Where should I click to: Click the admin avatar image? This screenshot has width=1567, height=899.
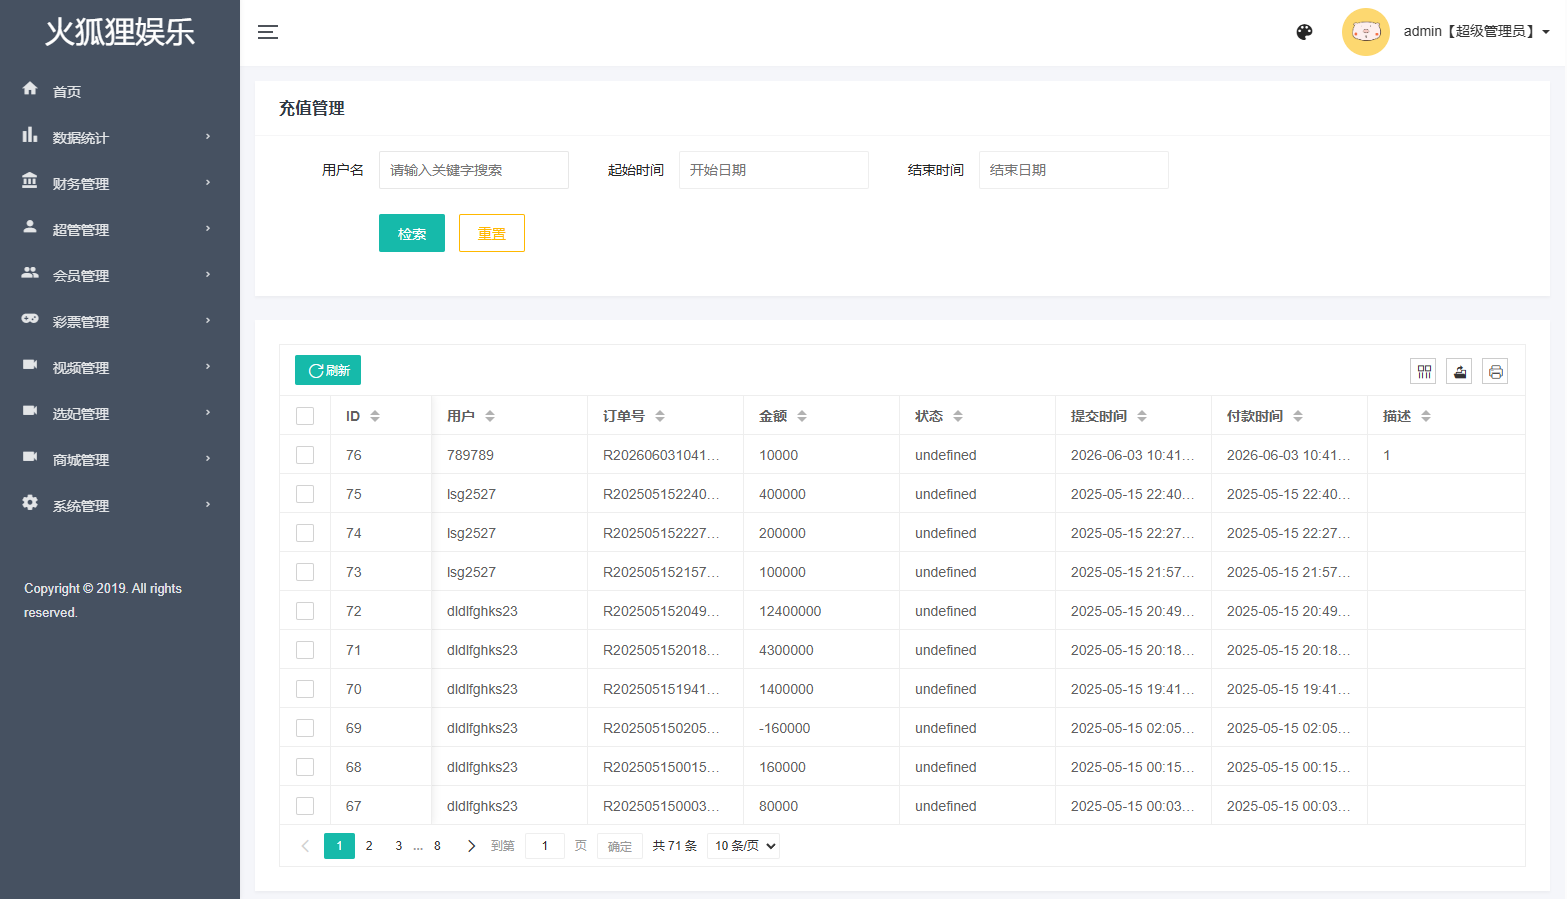point(1366,32)
